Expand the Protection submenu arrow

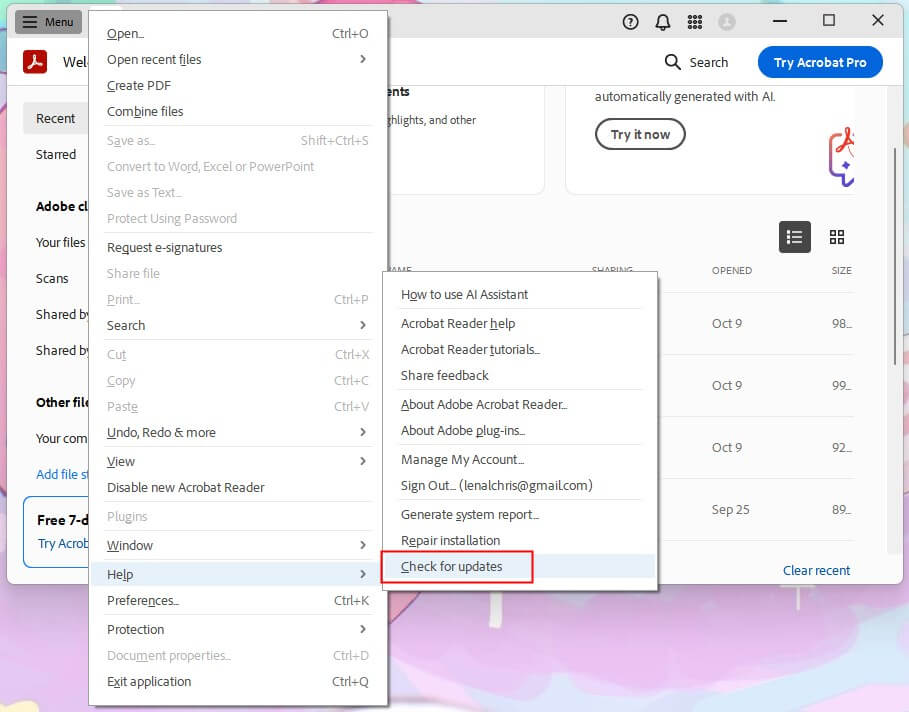coord(363,629)
